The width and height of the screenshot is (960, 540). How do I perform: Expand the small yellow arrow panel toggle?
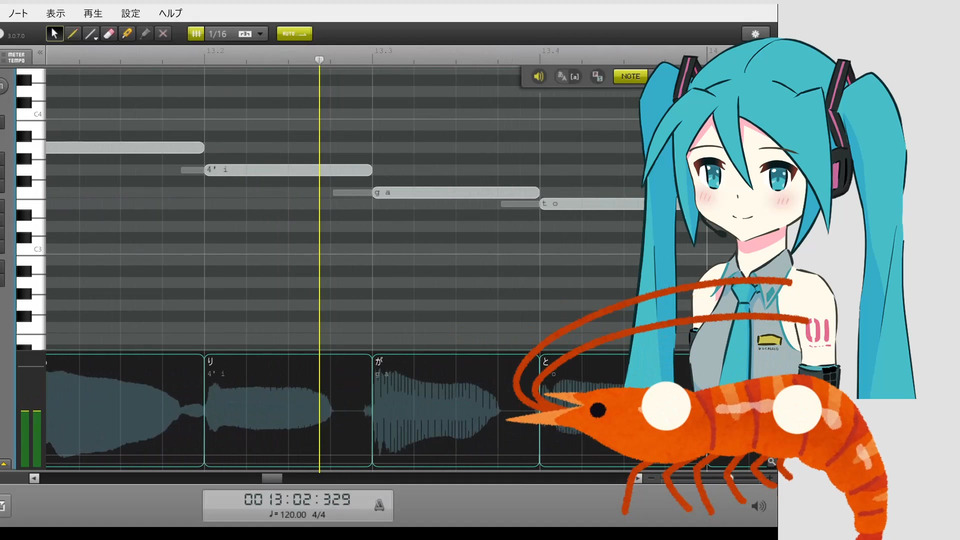pyautogui.click(x=4, y=464)
